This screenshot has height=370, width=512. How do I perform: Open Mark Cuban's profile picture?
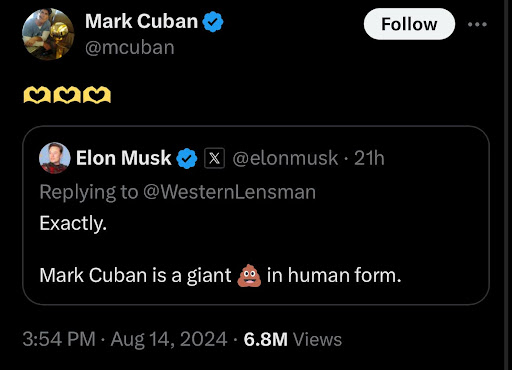48,34
